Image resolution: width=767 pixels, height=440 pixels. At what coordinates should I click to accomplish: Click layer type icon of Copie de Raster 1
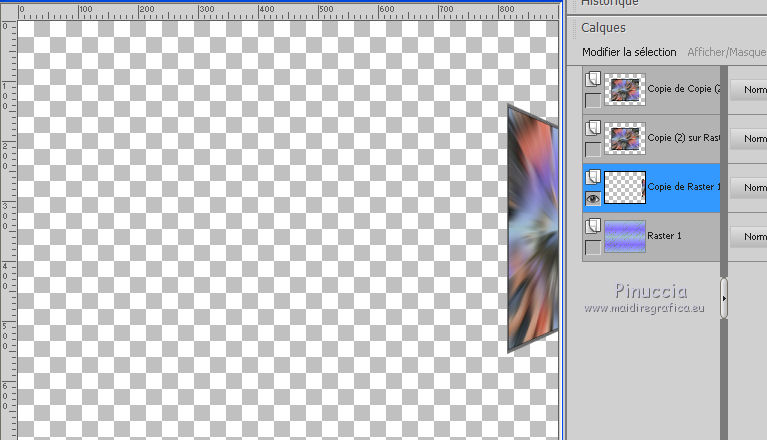click(x=593, y=177)
